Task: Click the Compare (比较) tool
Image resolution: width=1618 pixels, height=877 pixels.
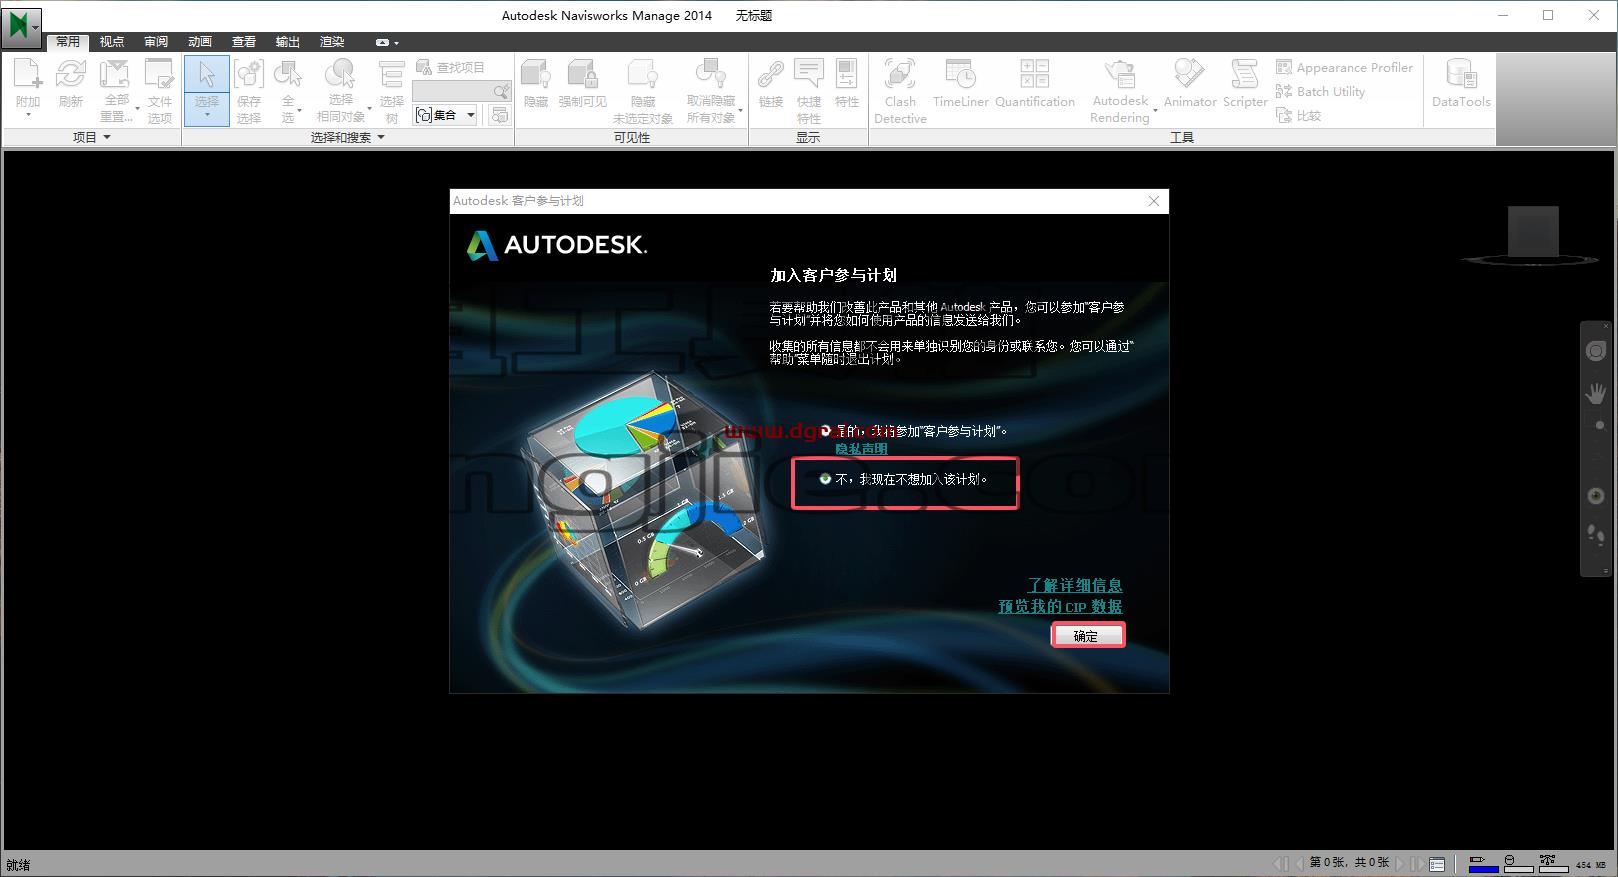Action: point(1298,115)
